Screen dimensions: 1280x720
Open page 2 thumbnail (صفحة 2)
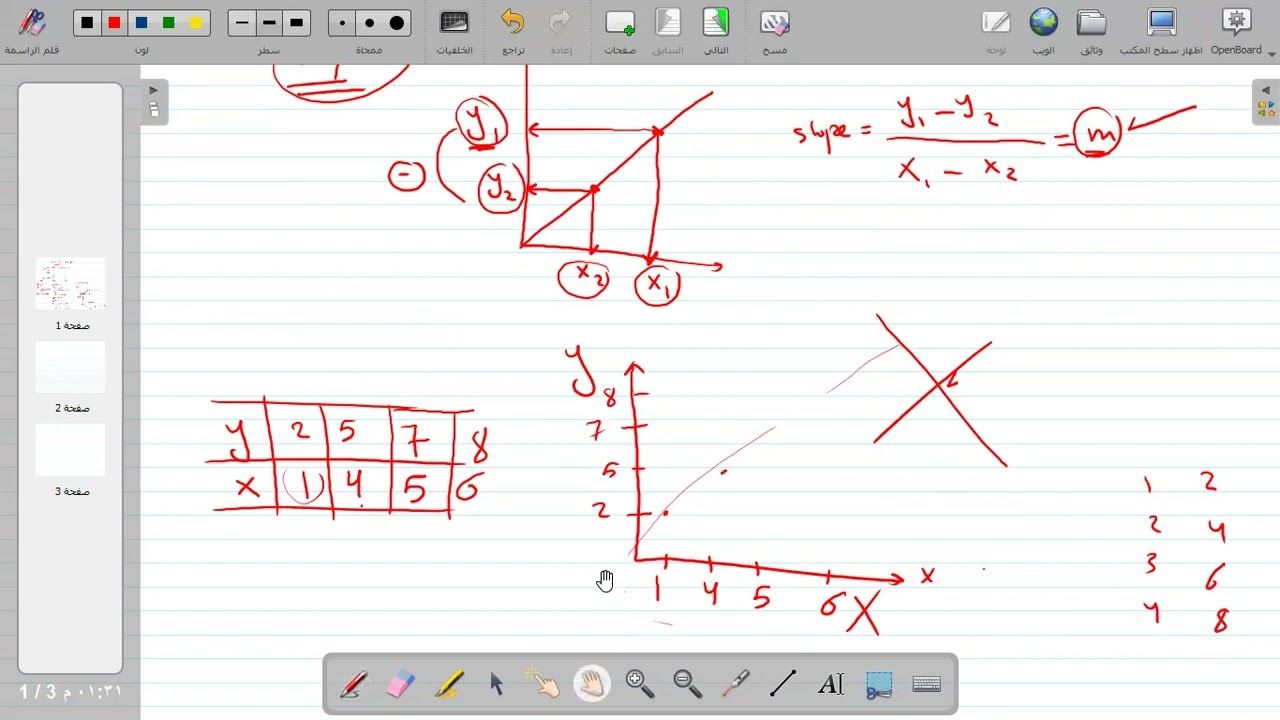[70, 367]
